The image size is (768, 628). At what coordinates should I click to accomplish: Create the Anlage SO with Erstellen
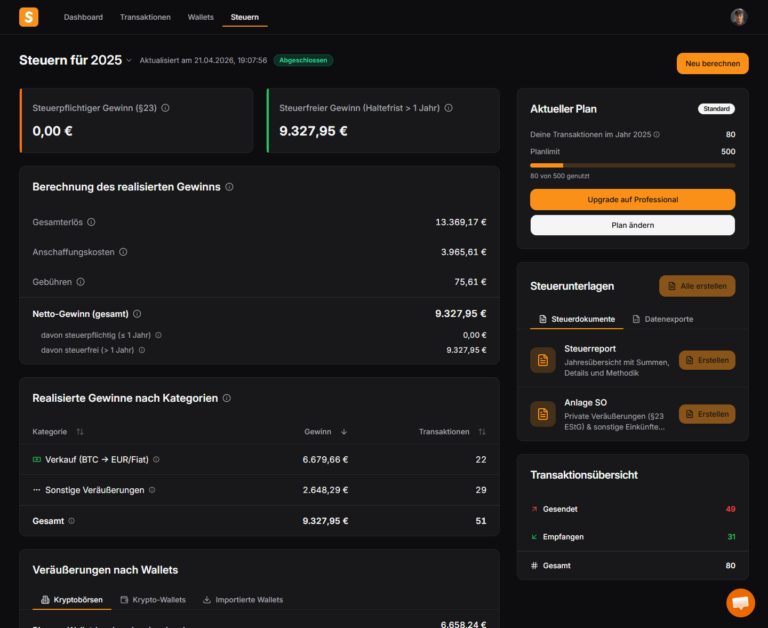pos(707,414)
